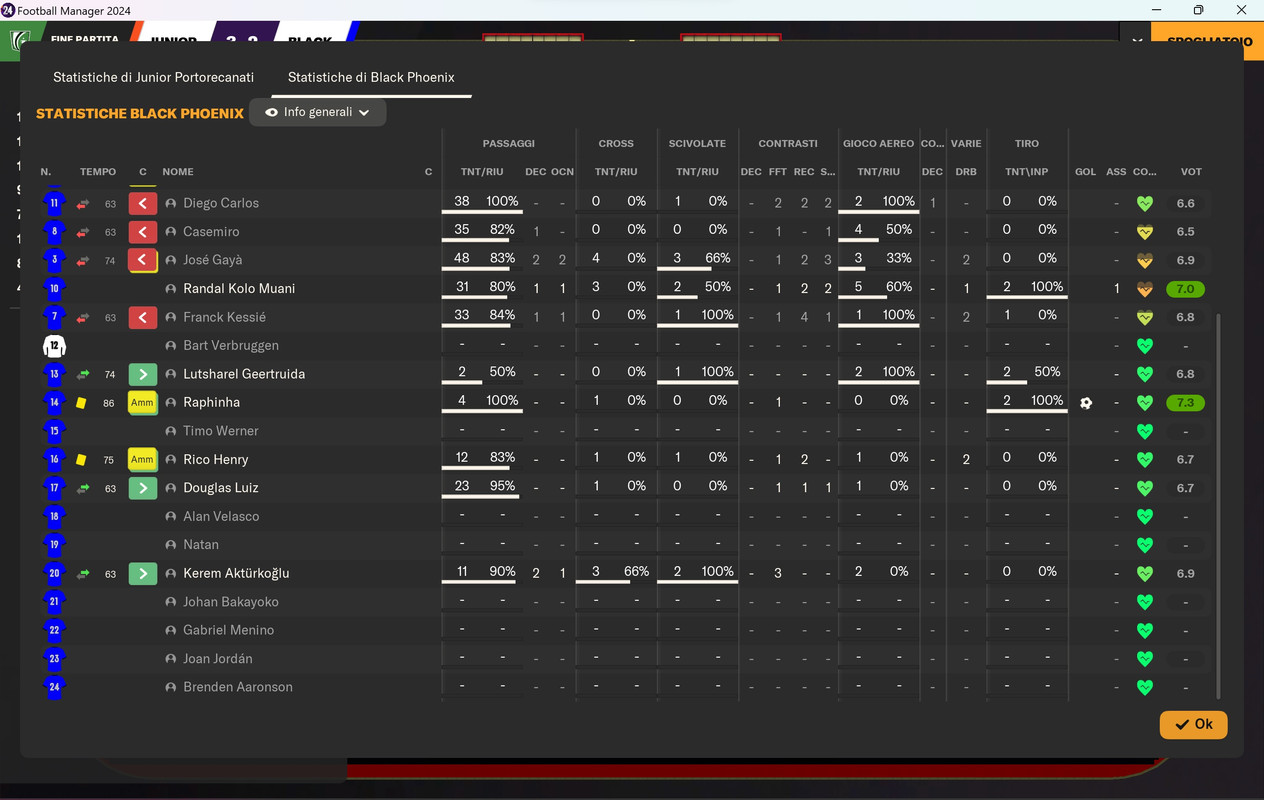The width and height of the screenshot is (1264, 800).
Task: Sort by the ASS column header
Action: click(1116, 172)
